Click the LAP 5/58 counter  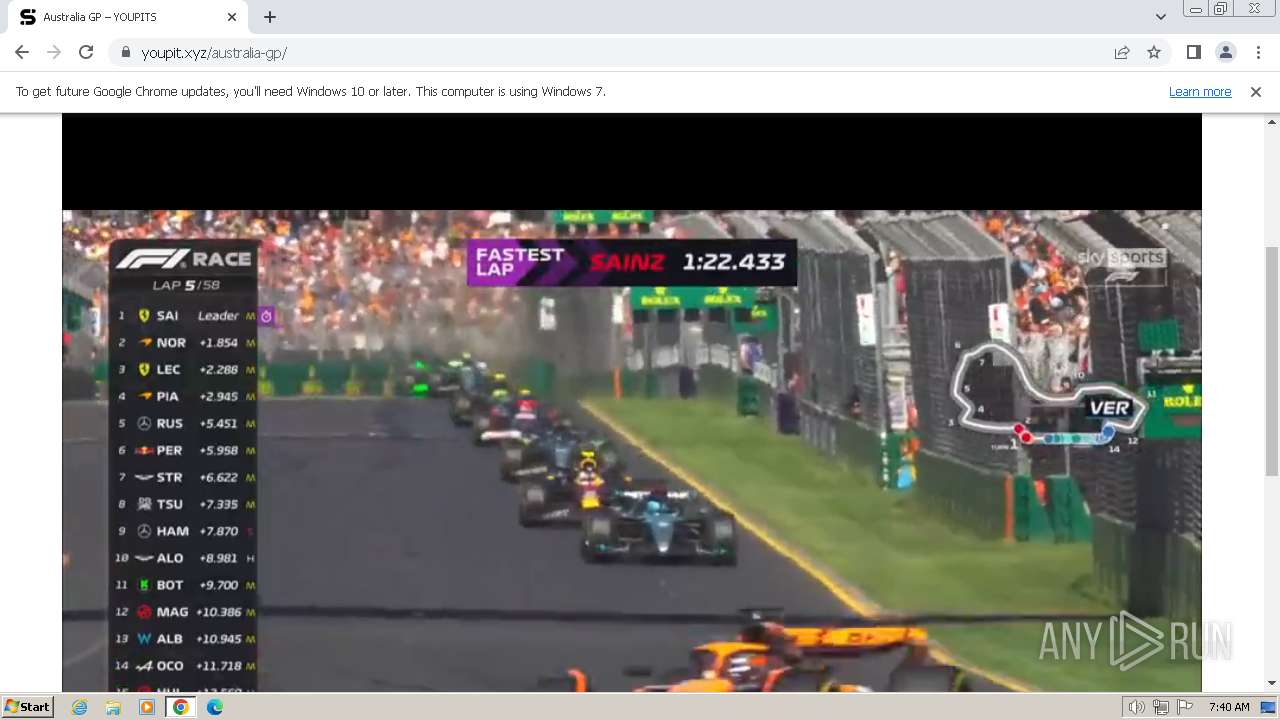(x=185, y=285)
